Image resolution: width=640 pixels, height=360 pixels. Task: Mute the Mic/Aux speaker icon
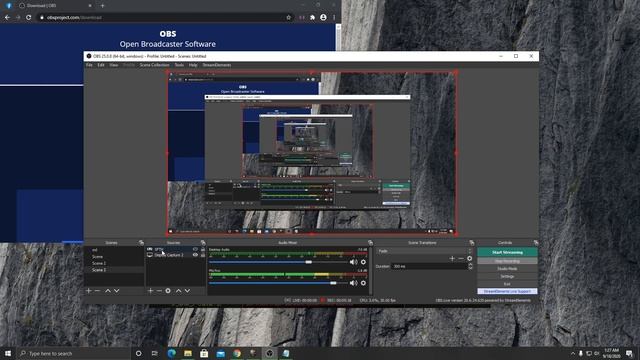click(353, 283)
